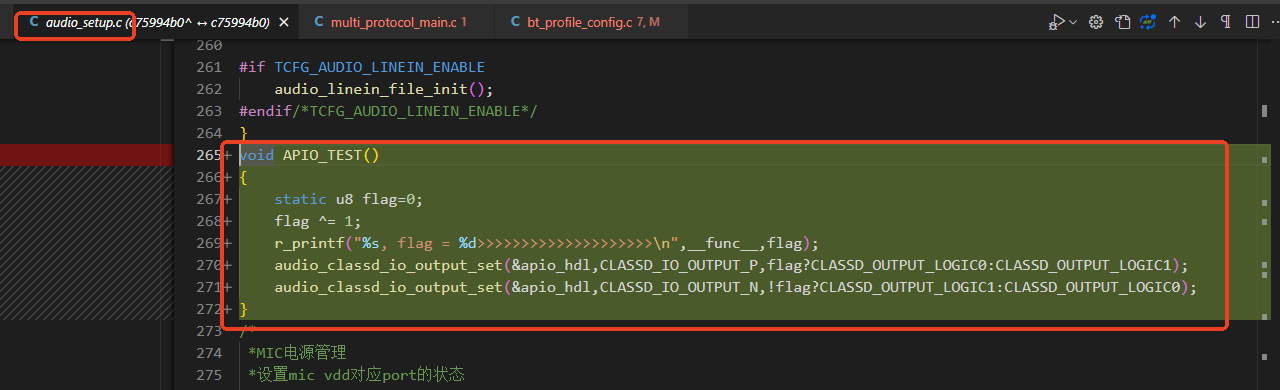The width and height of the screenshot is (1280, 390).
Task: Click line number 261 in the gutter
Action: coord(208,67)
